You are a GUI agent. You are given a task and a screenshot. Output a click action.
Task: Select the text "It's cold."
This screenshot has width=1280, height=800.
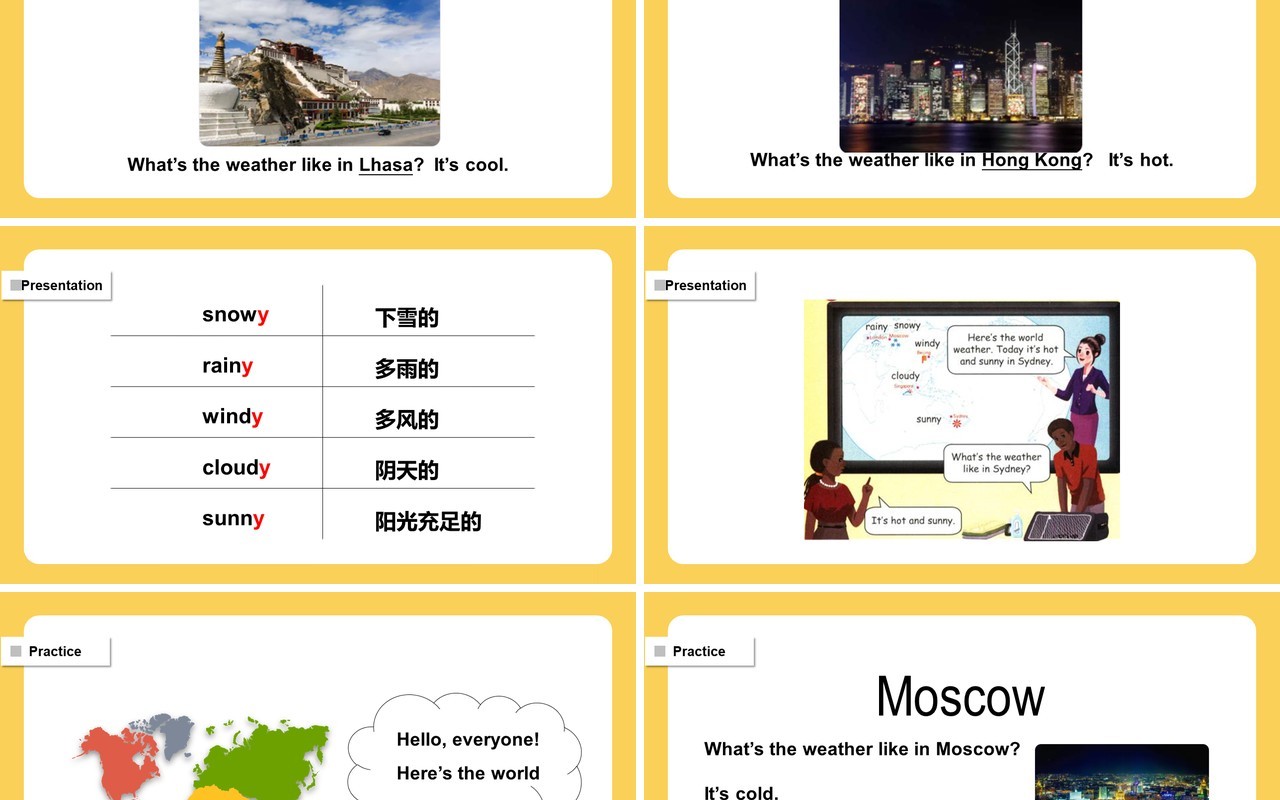point(741,793)
